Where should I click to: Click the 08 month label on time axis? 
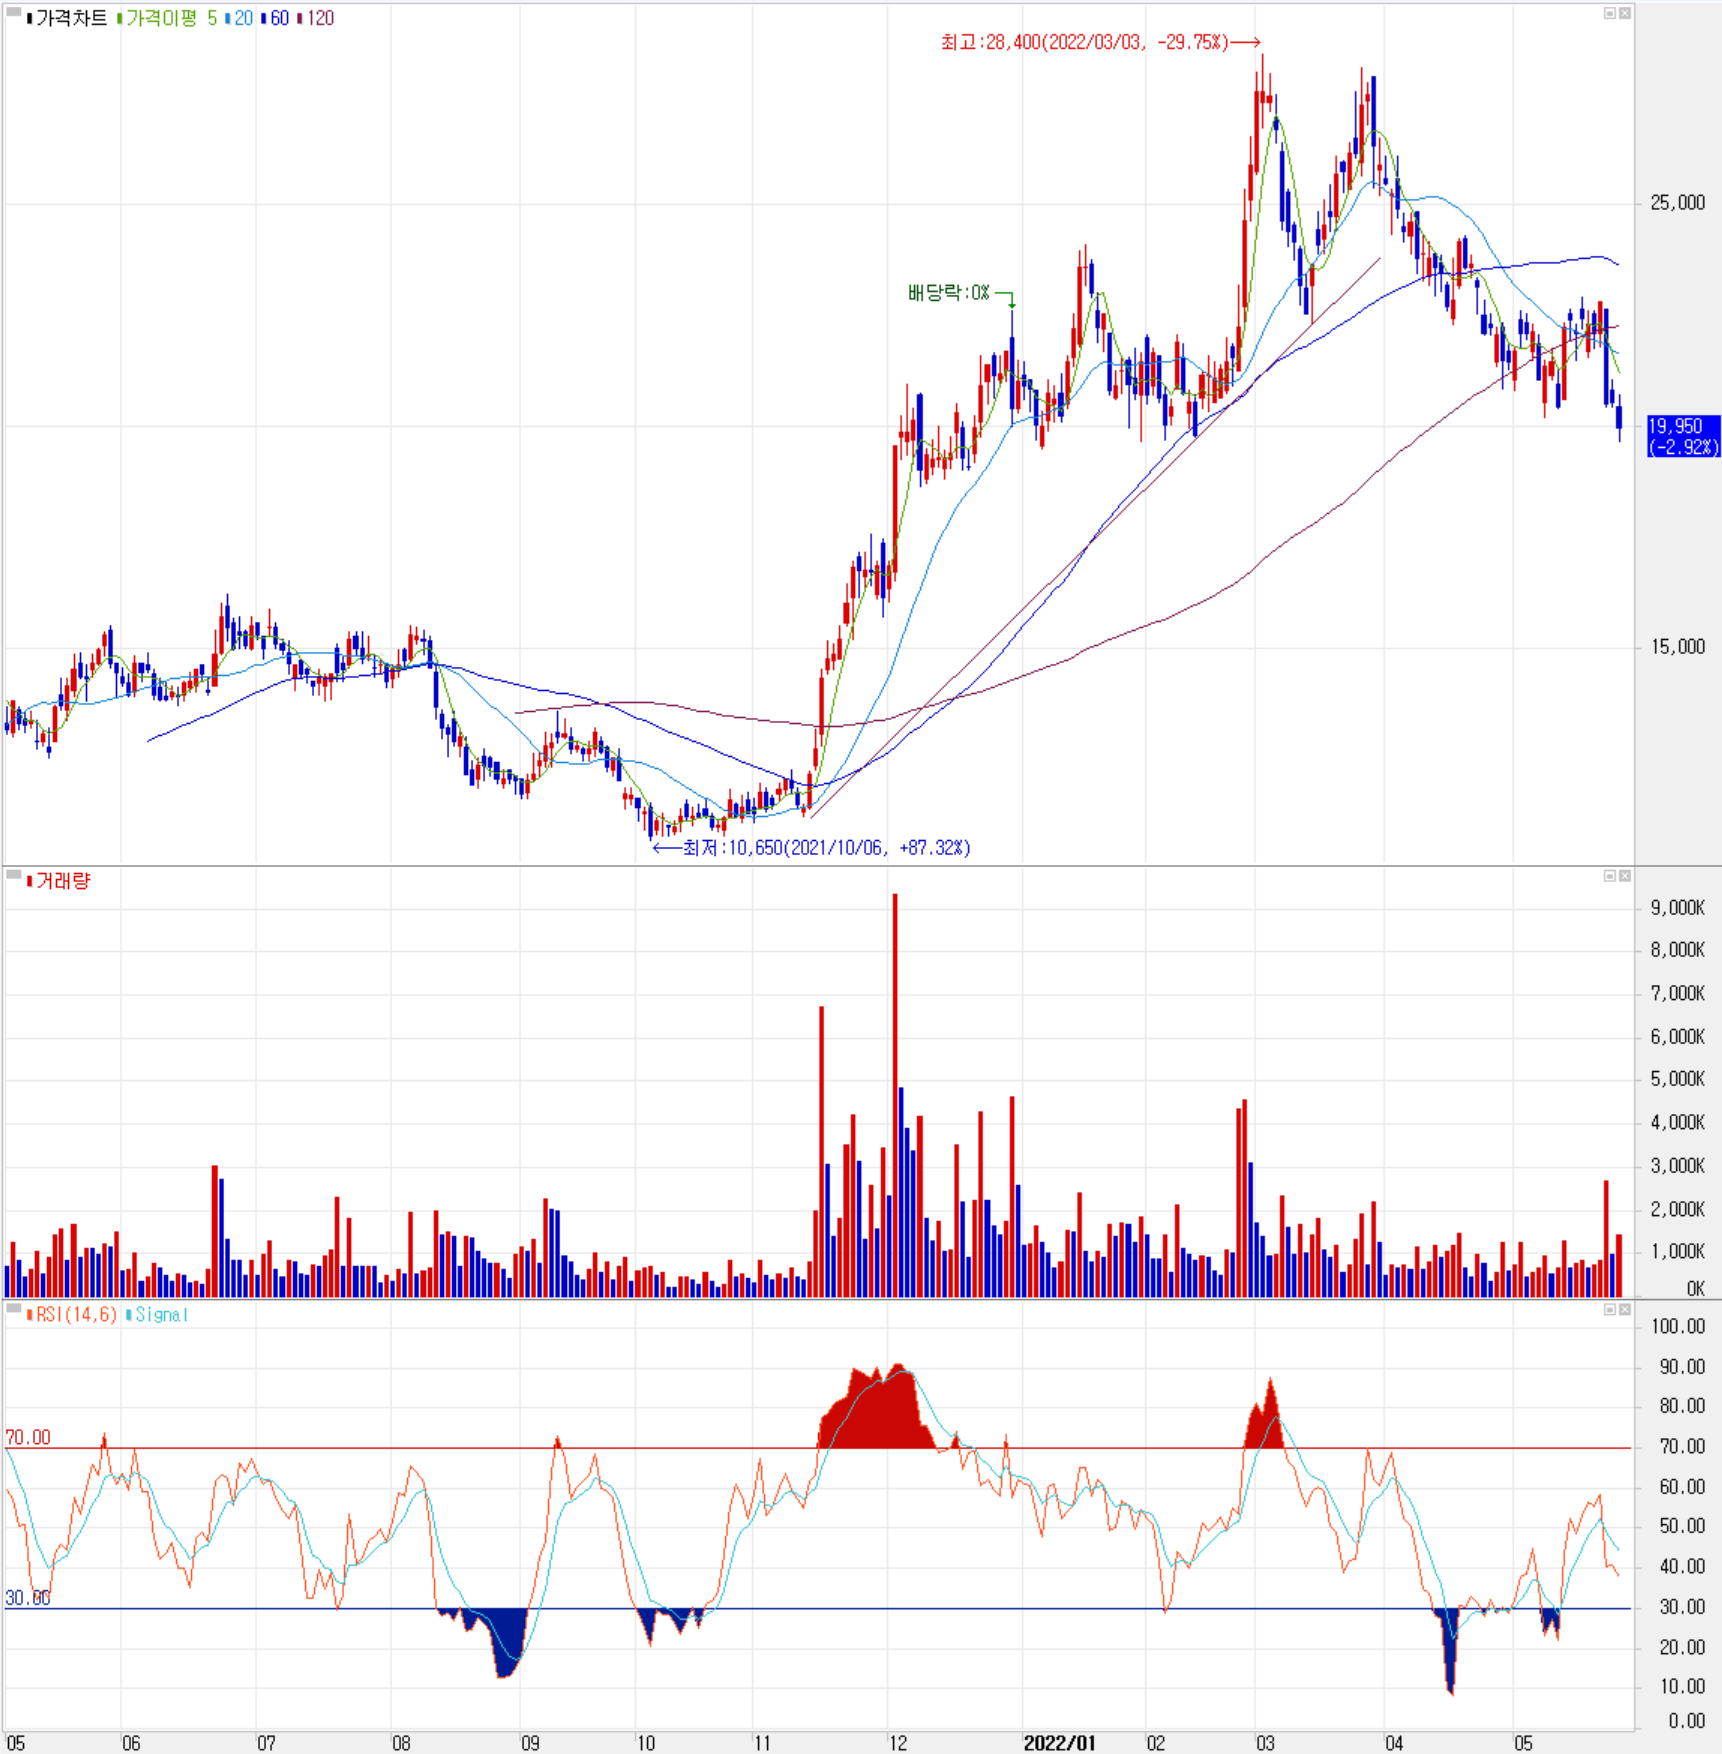[401, 1743]
